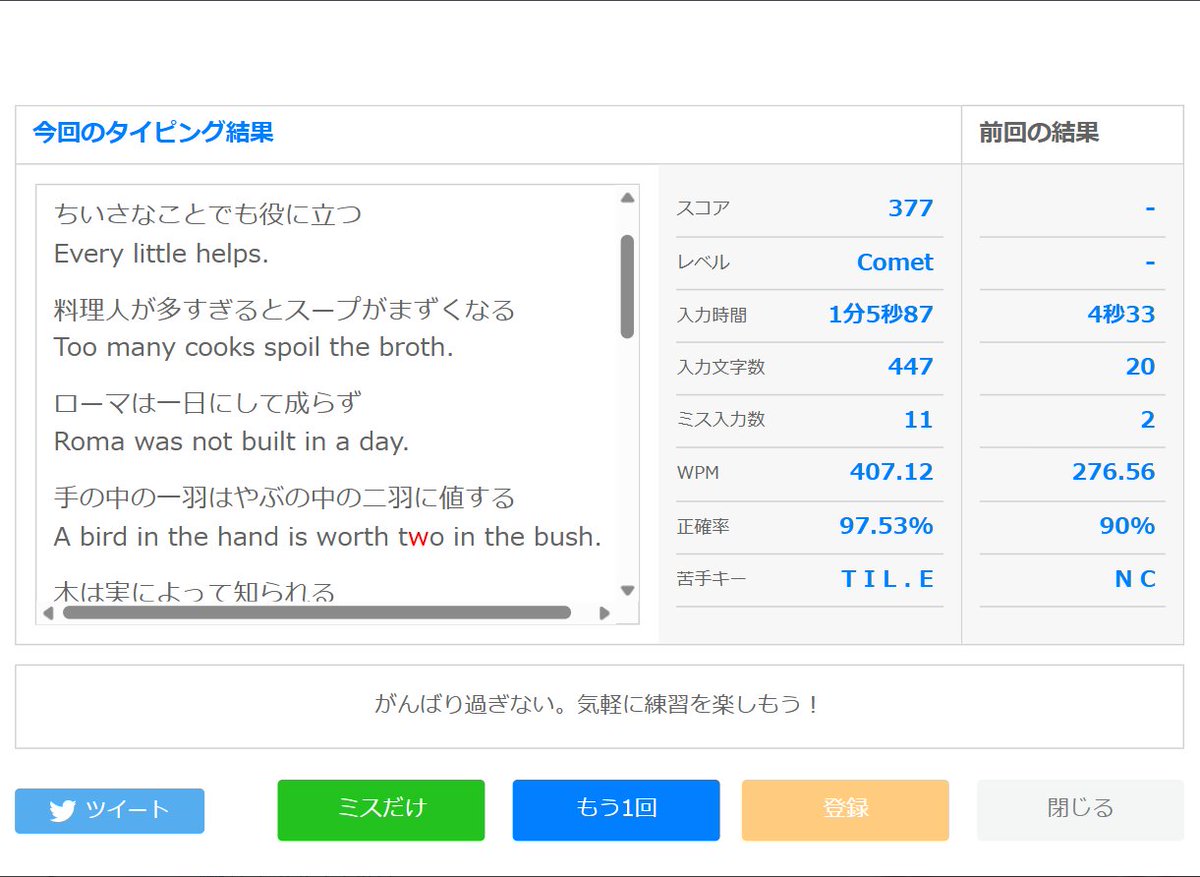
Task: Click the score value 377
Action: coord(910,208)
